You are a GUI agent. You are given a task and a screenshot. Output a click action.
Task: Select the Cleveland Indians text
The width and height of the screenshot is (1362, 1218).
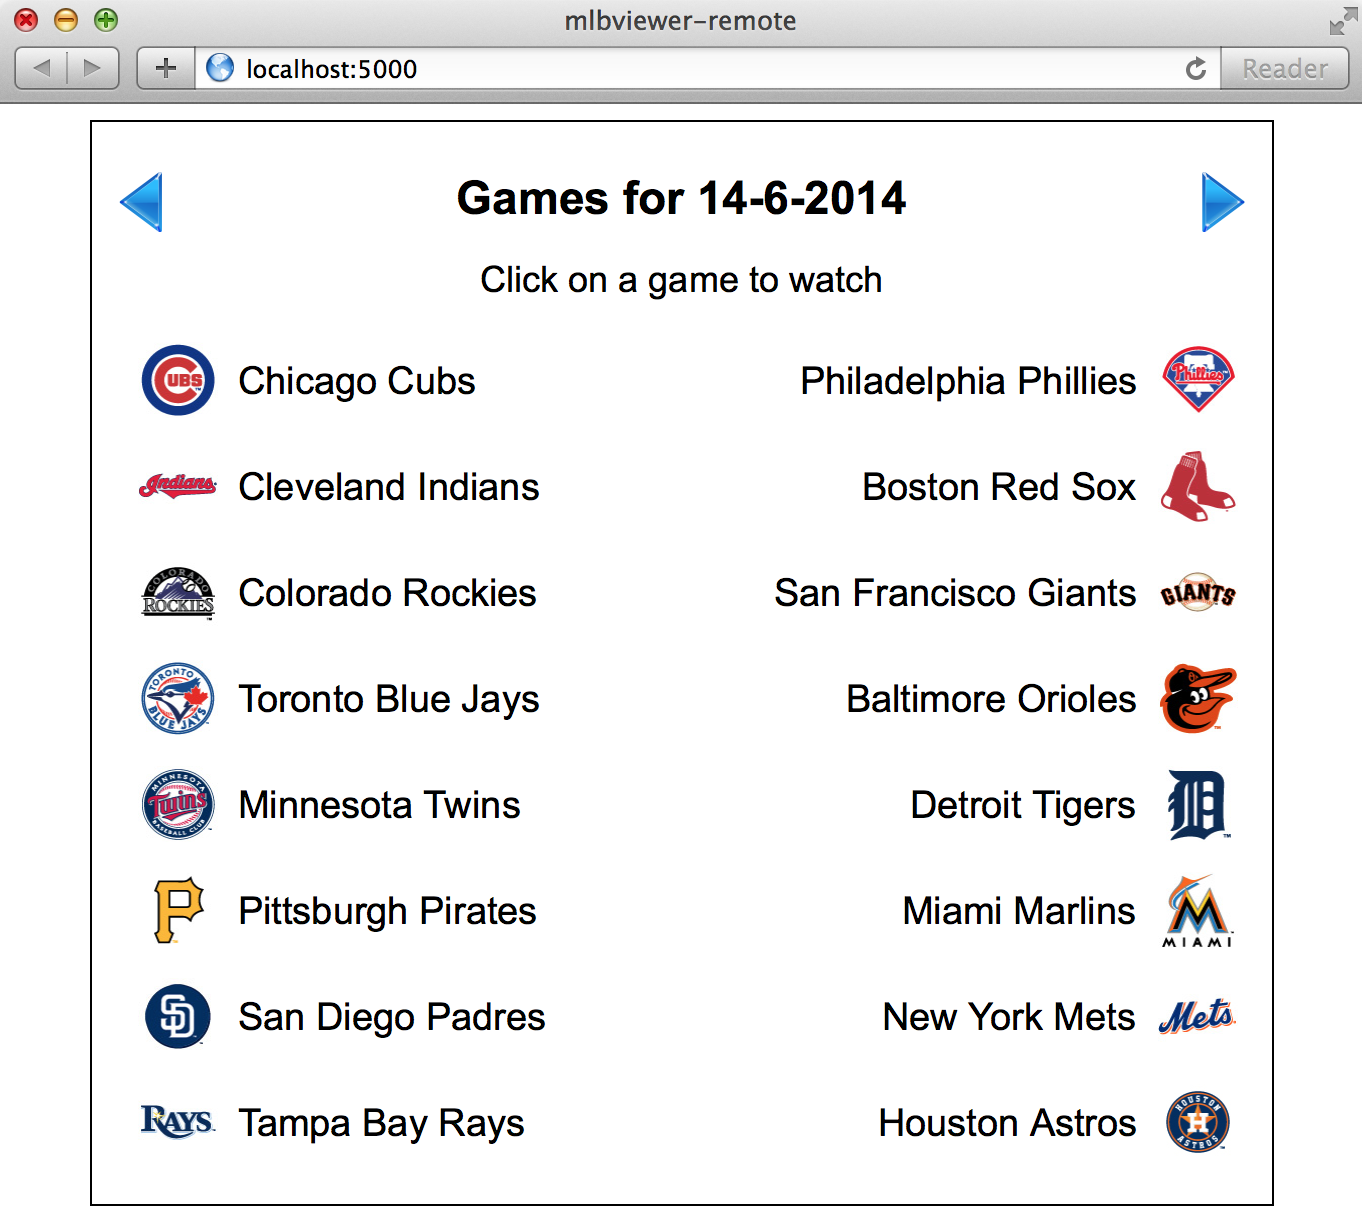389,487
